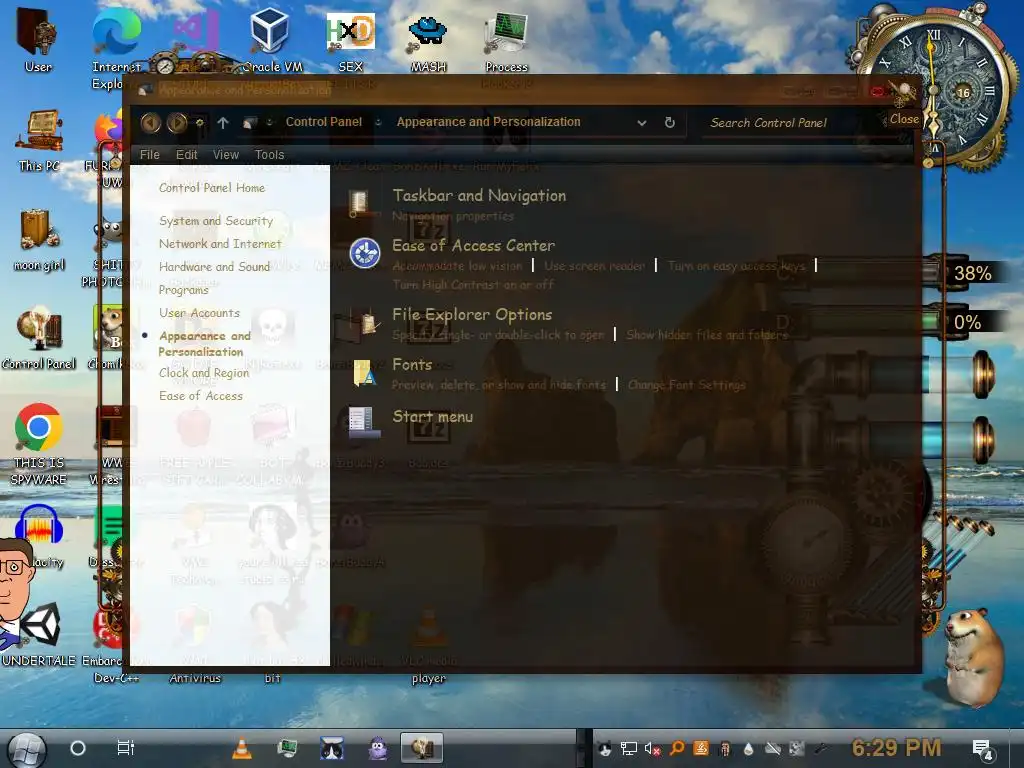The width and height of the screenshot is (1024, 768).
Task: Go to Control Panel Home
Action: pos(212,187)
